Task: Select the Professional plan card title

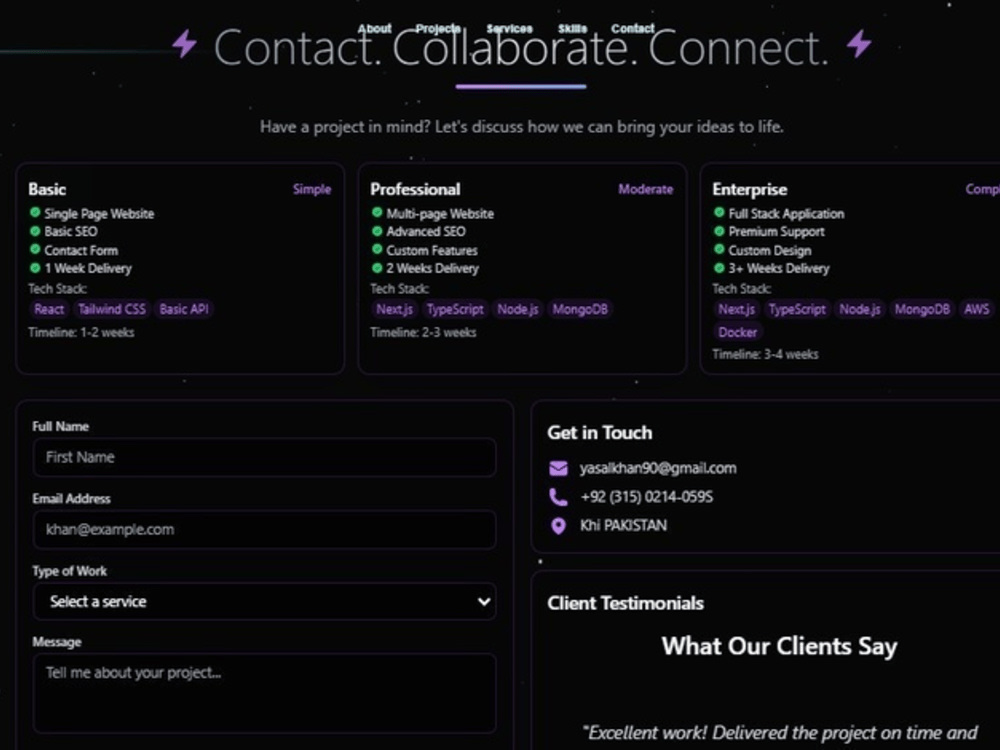Action: tap(415, 189)
